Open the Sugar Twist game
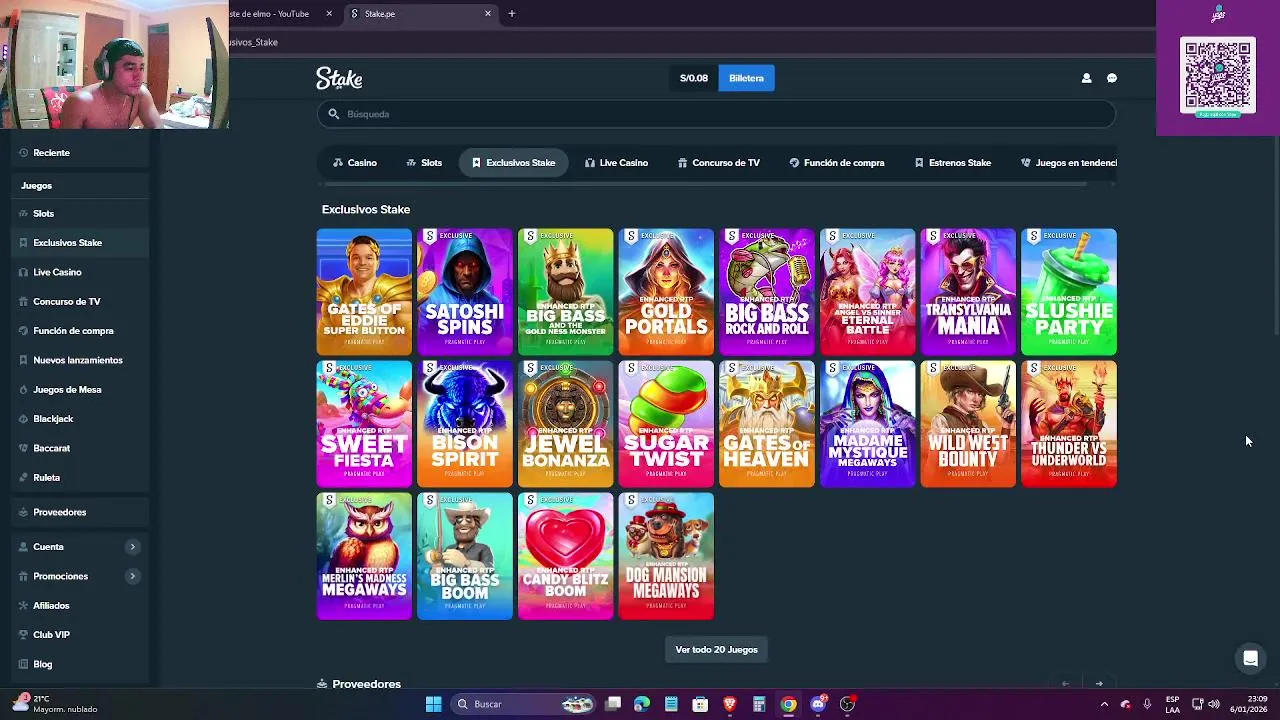Screen dimensions: 1280x720 pyautogui.click(x=666, y=424)
